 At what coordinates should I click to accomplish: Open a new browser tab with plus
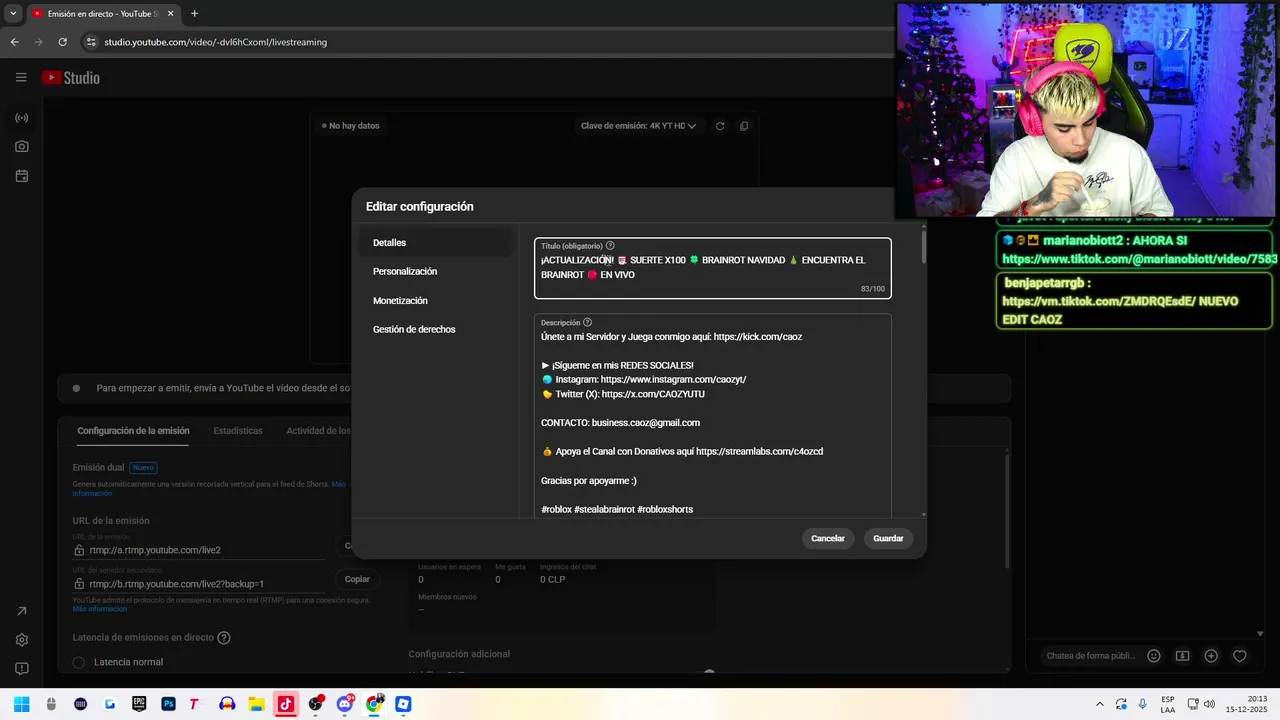click(x=194, y=14)
